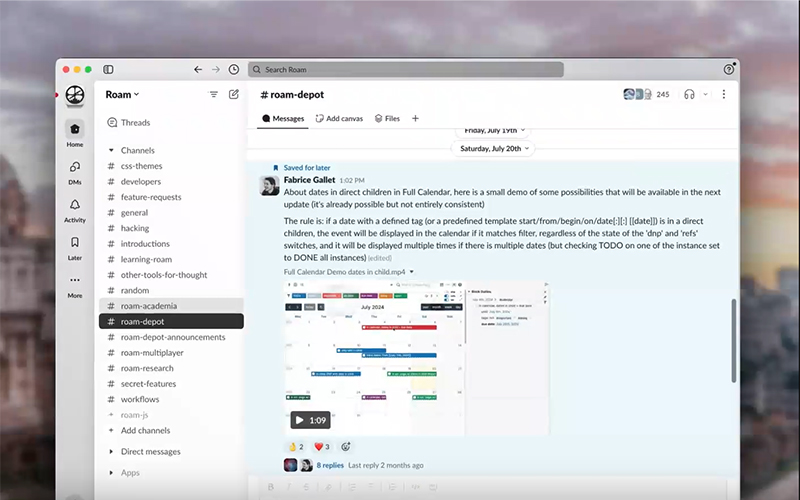Open the Later bookmark in left rail
The width and height of the screenshot is (800, 500).
coord(75,247)
